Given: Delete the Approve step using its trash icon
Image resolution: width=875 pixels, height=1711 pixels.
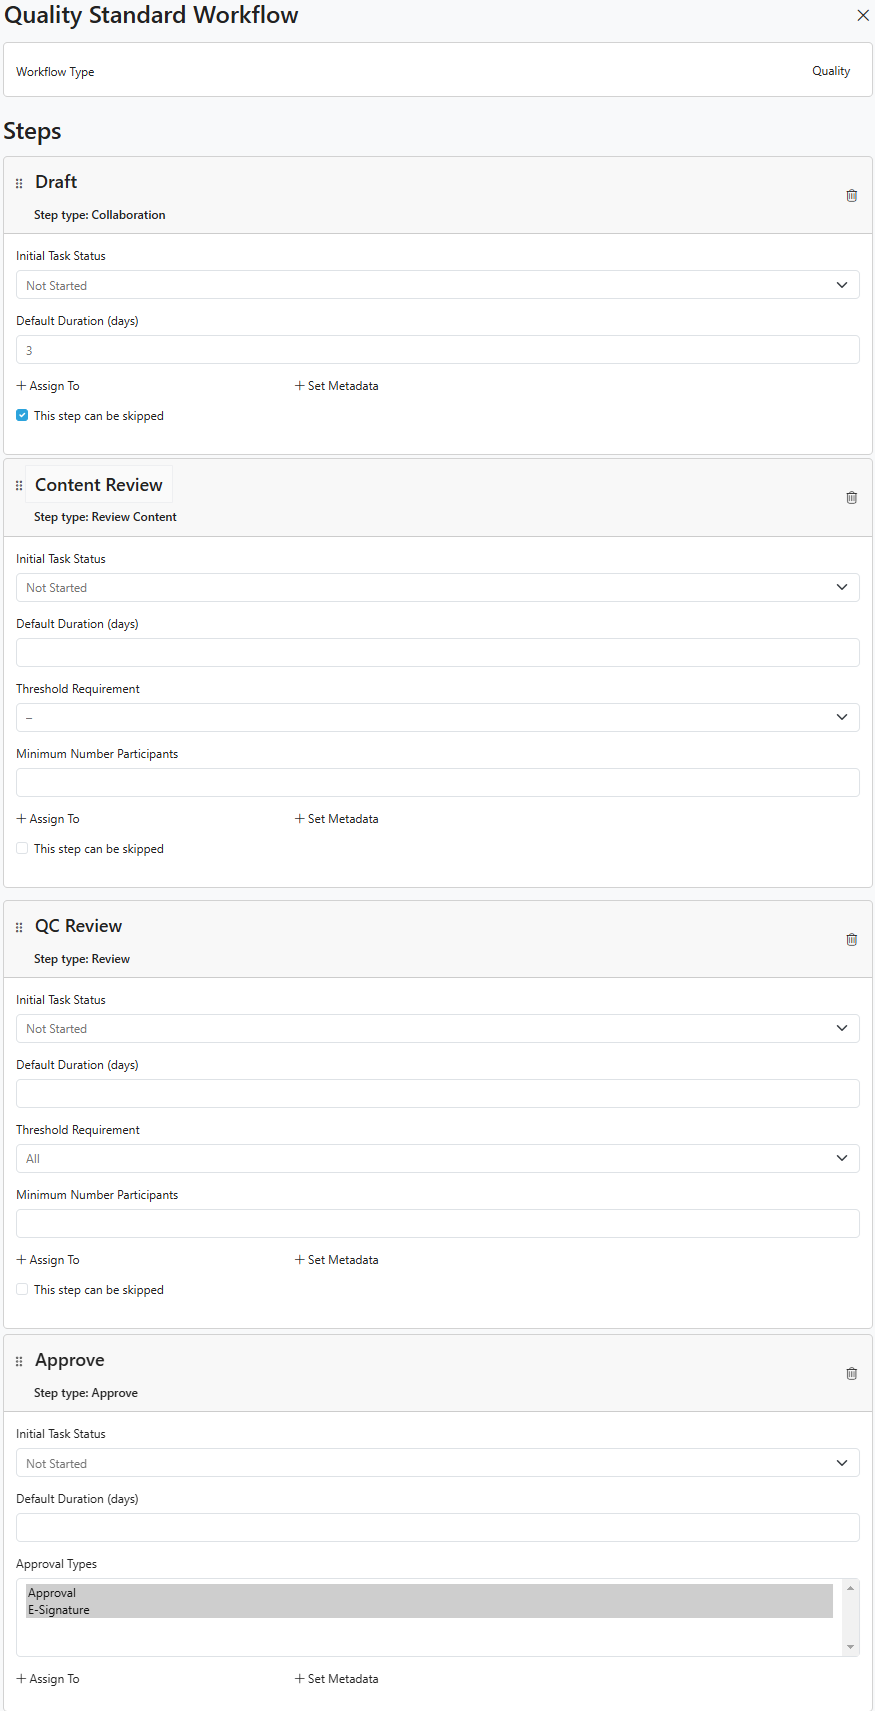Looking at the screenshot, I should pos(851,1373).
